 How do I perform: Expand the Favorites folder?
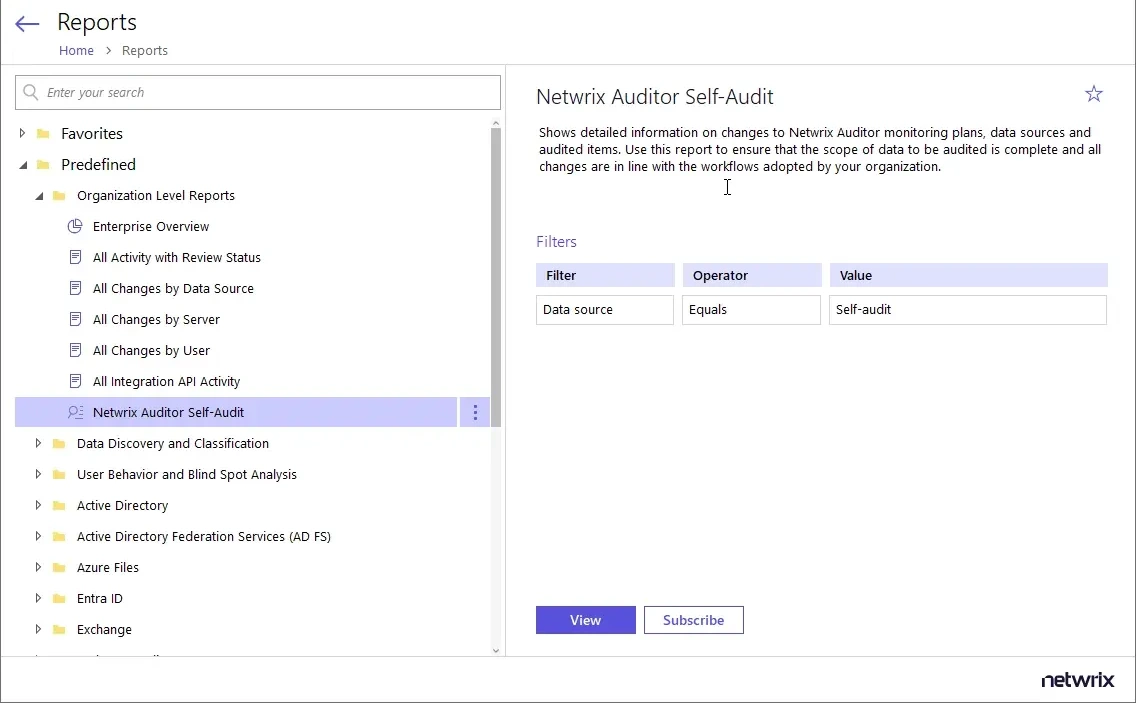[x=23, y=133]
